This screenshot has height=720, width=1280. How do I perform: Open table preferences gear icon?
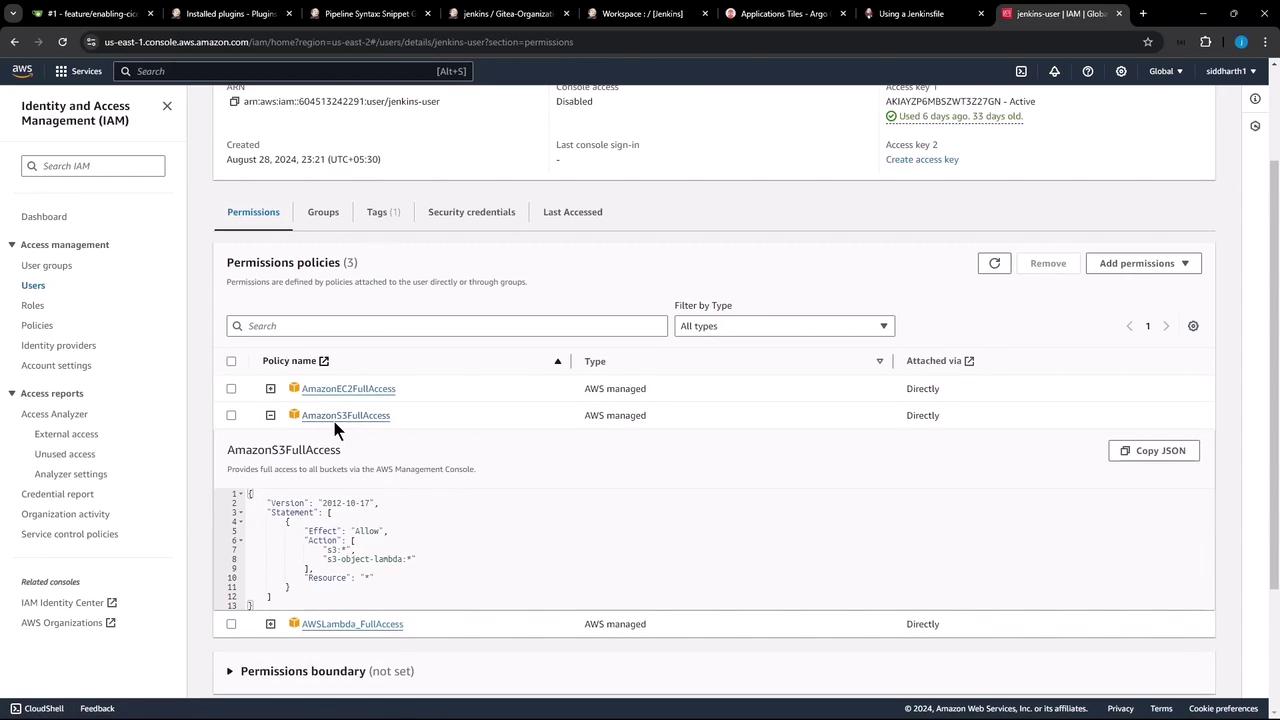click(x=1193, y=326)
